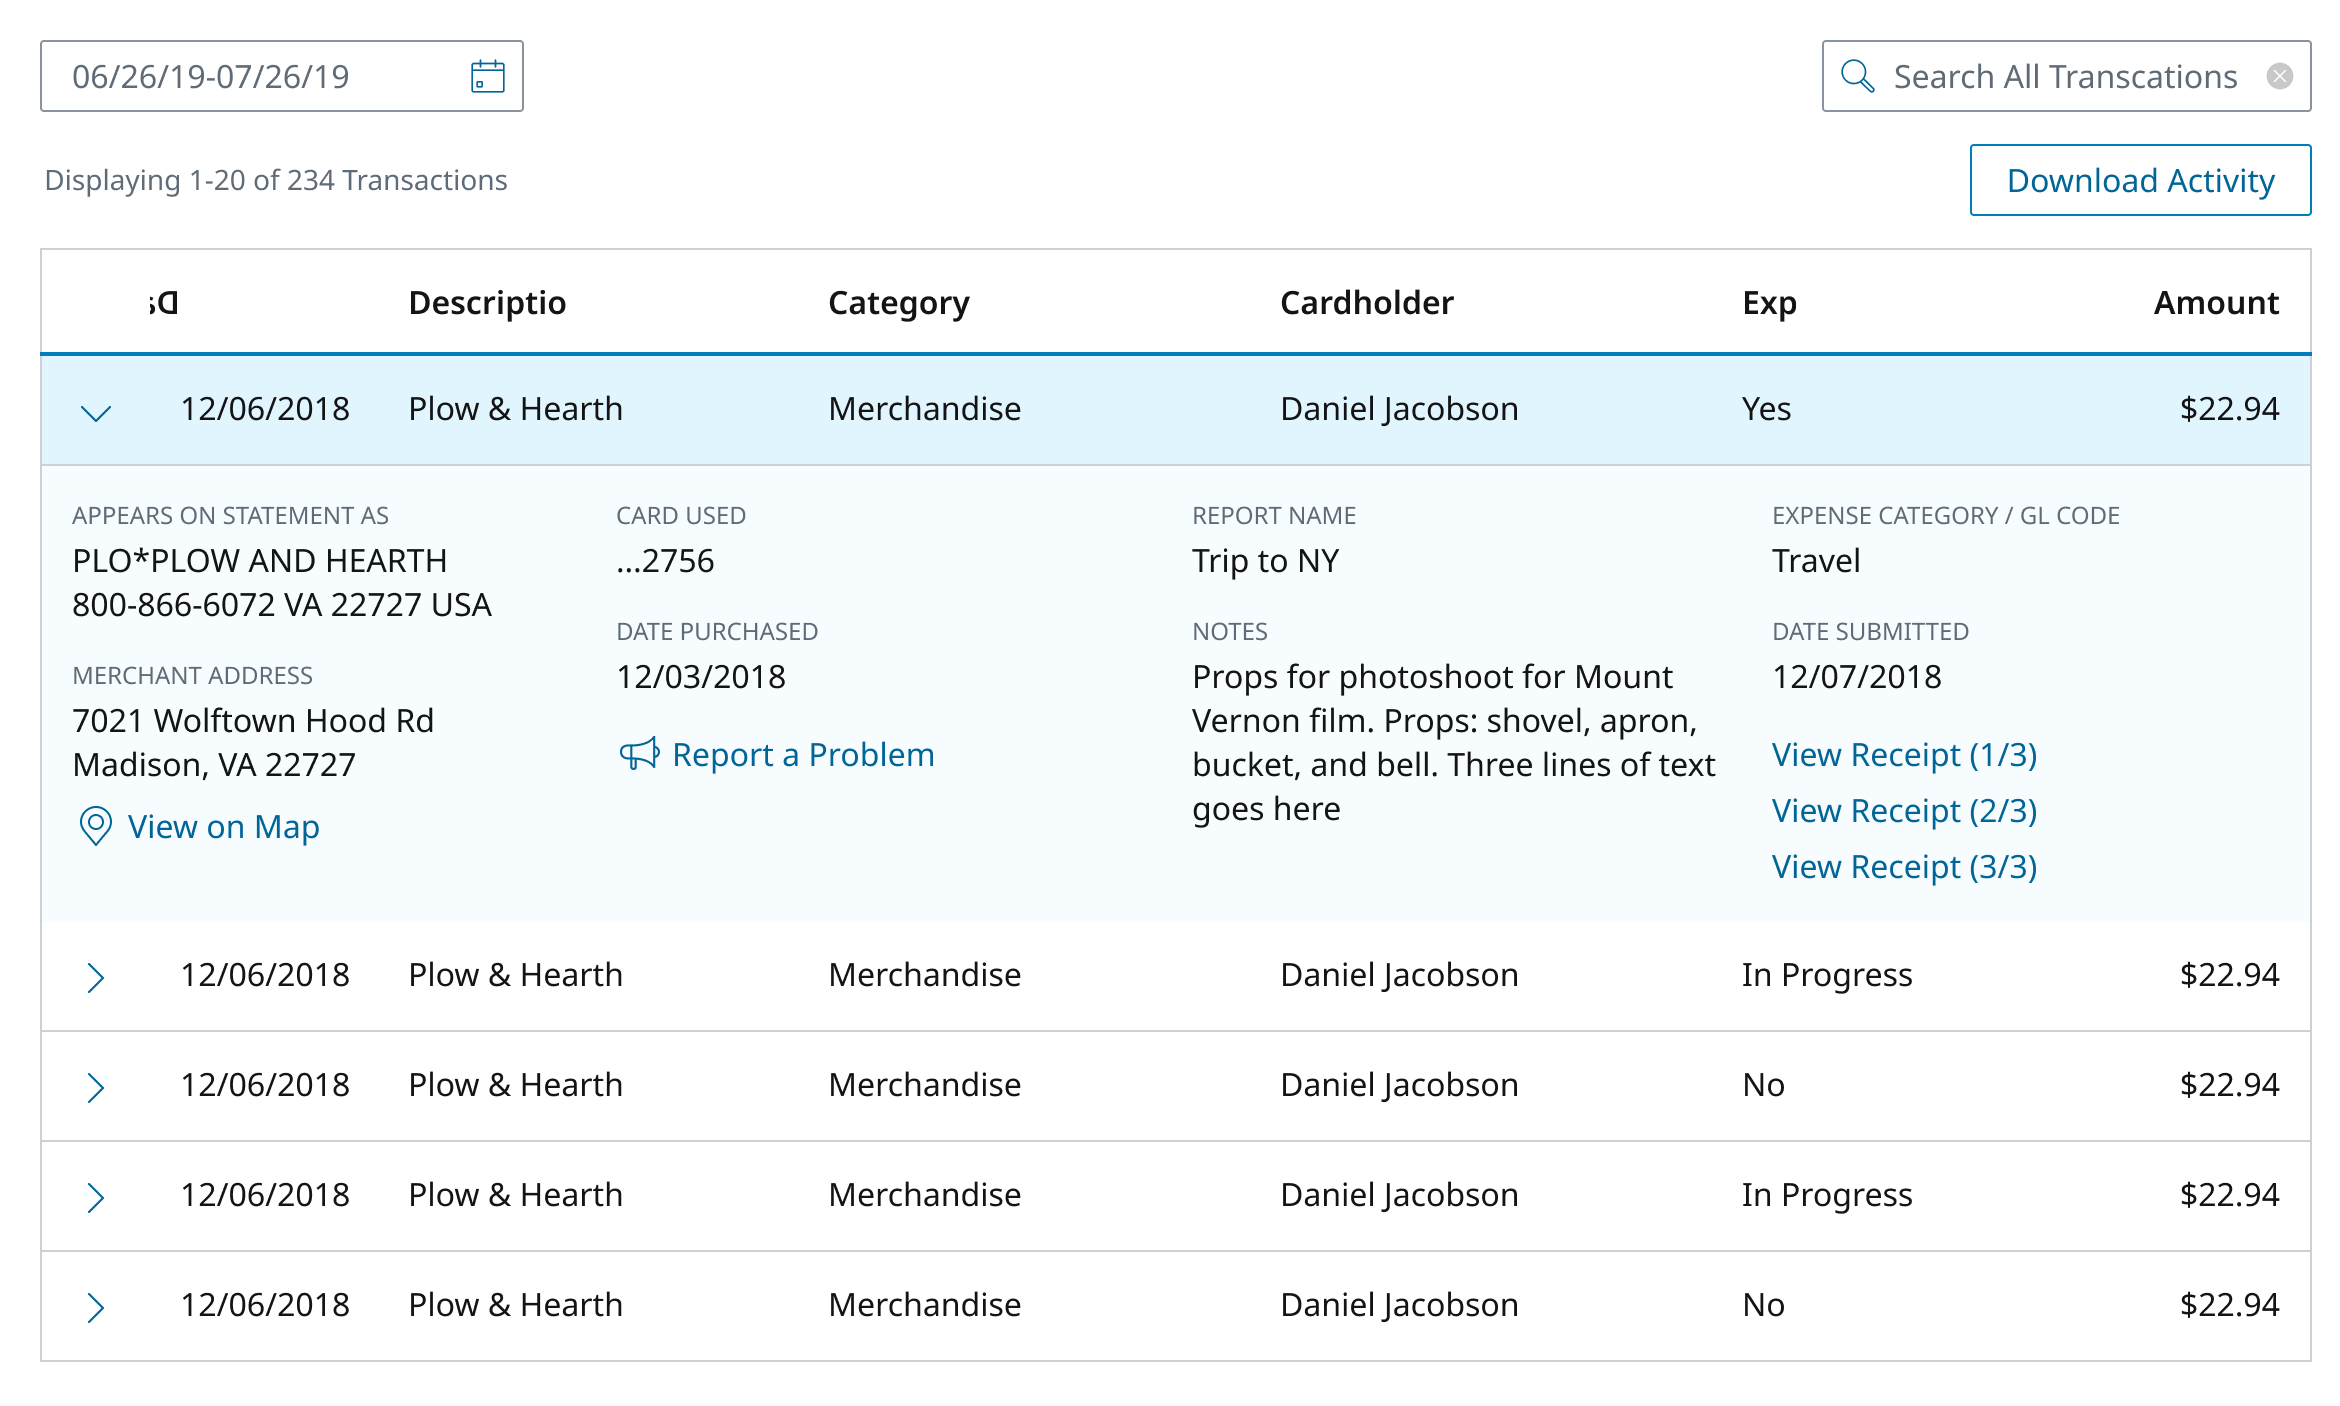Screen dimensions: 2340x1406
Task: Click the Category column header
Action: 898,303
